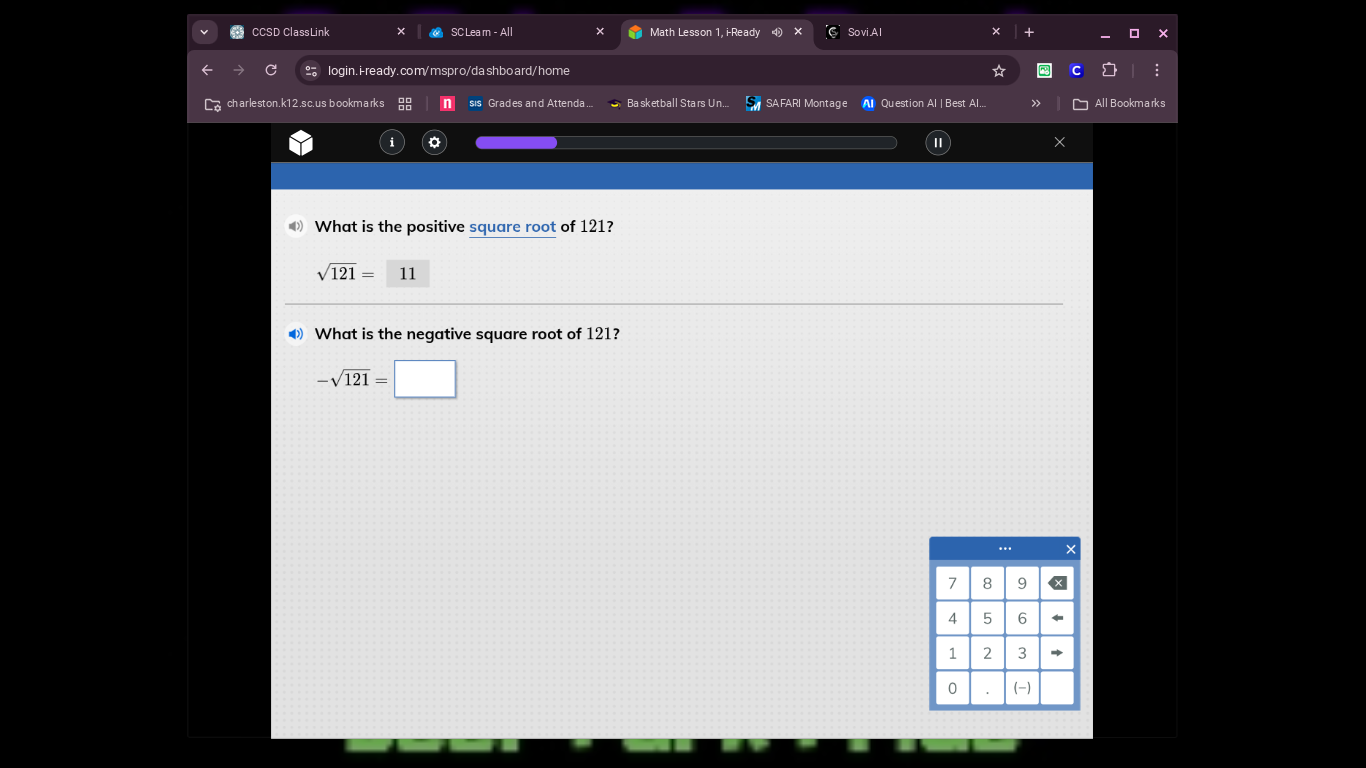Open the settings gear in lesson toolbar

[x=434, y=142]
